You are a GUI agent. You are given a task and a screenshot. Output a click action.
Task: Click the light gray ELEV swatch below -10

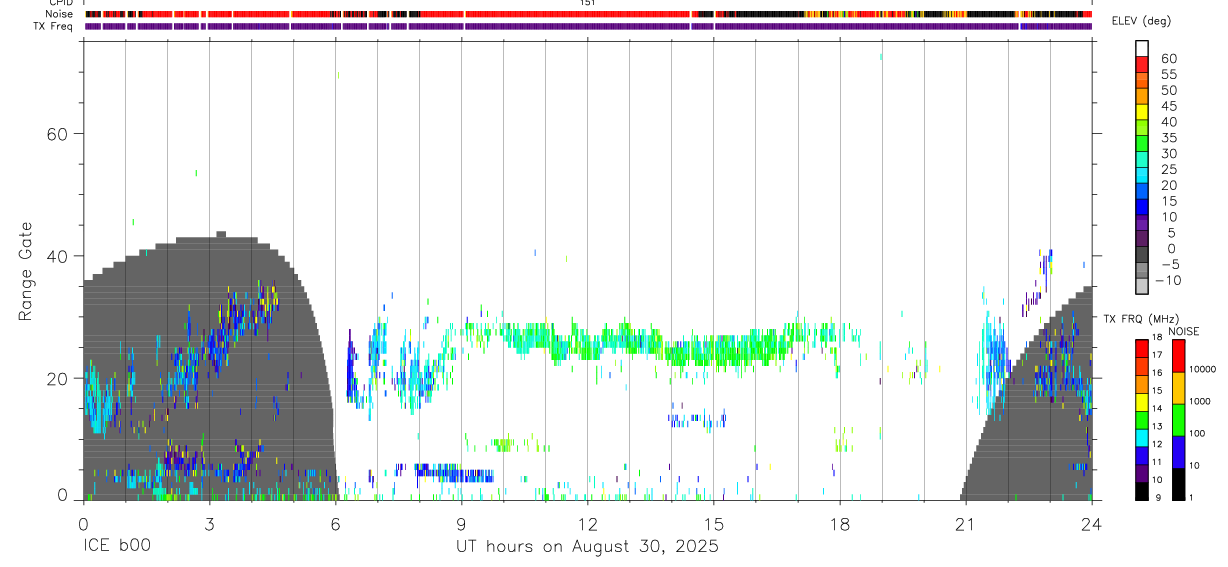click(x=1142, y=286)
